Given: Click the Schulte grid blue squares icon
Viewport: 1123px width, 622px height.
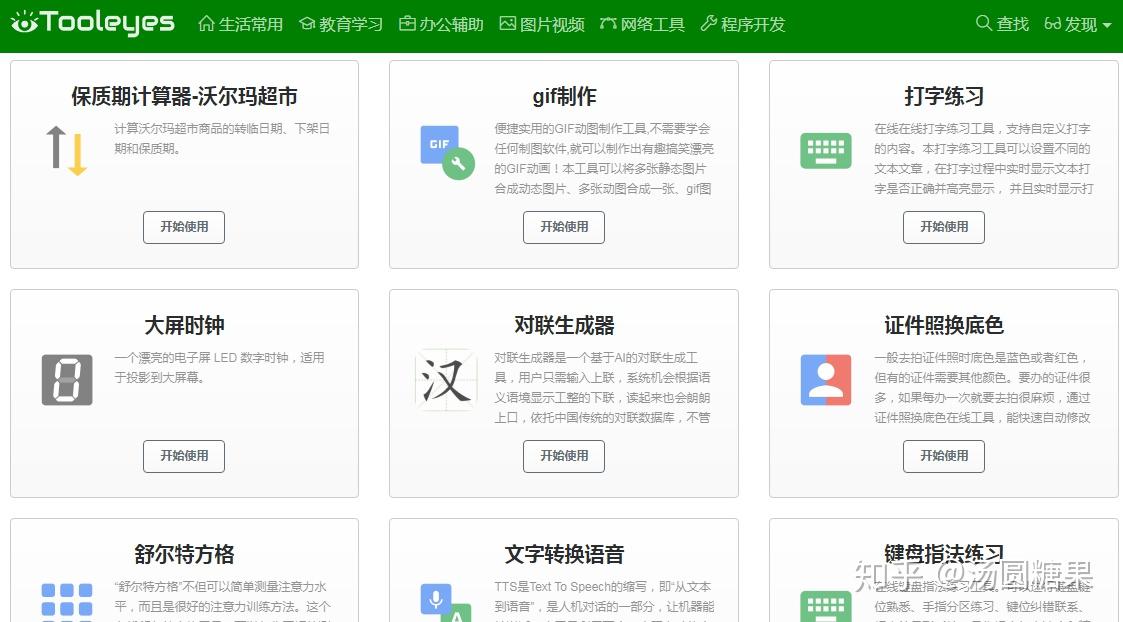Looking at the screenshot, I should coord(67,601).
